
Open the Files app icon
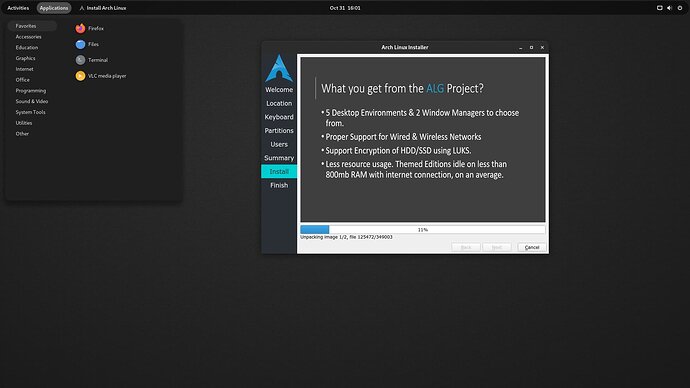click(x=80, y=44)
